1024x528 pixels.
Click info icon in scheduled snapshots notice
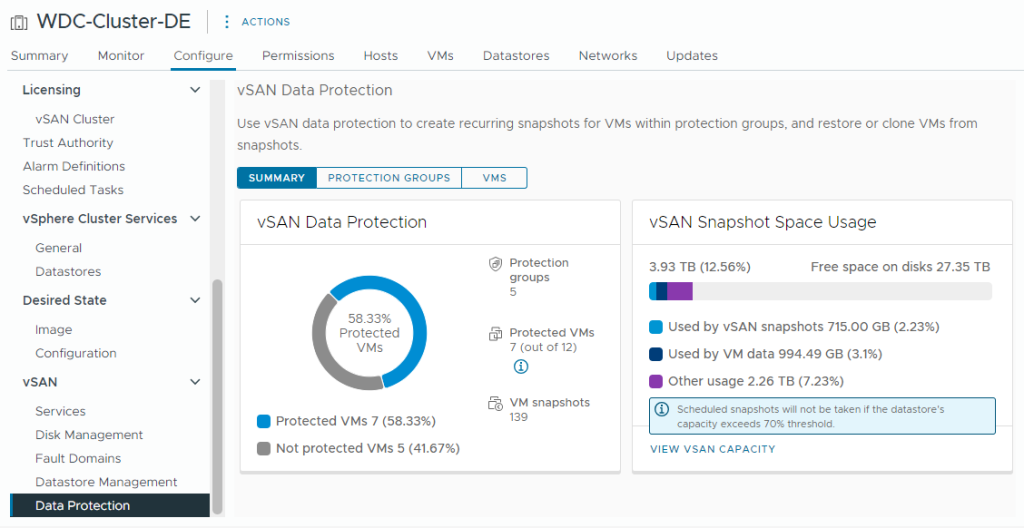pos(661,410)
